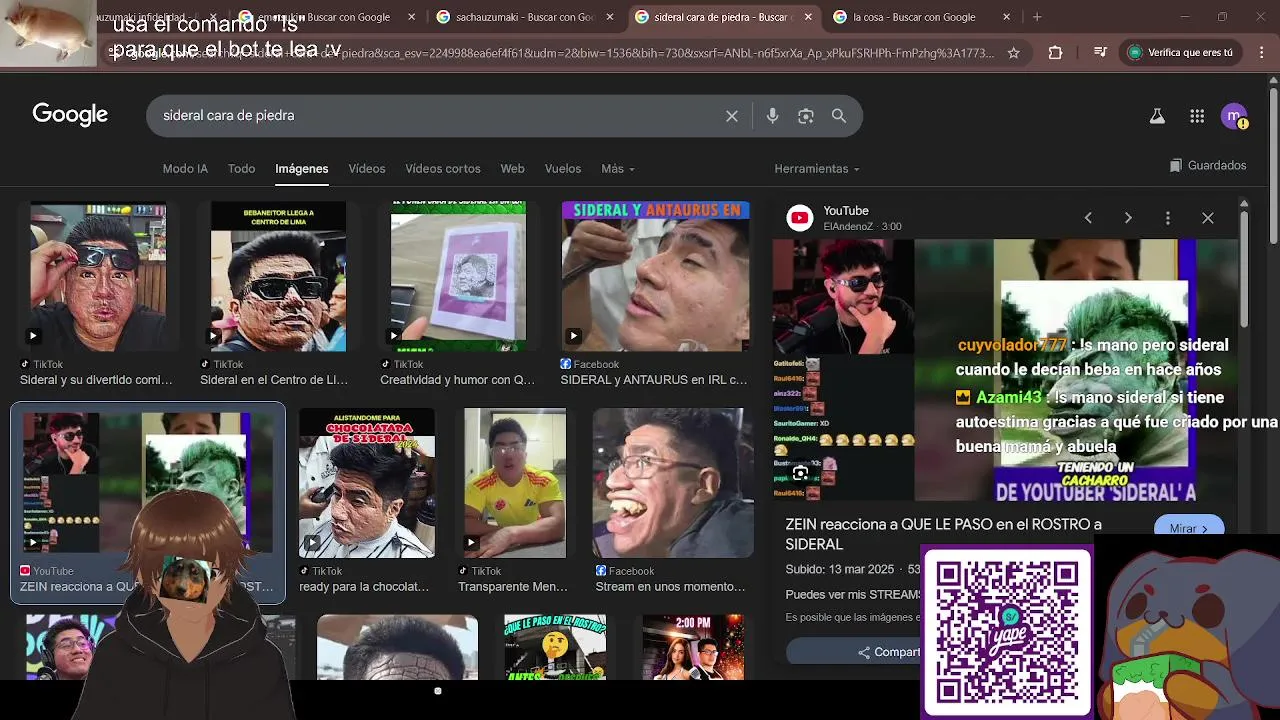This screenshot has width=1280, height=720.
Task: Switch to the 'la cosa - Buscar con Google' tab
Action: tap(916, 17)
